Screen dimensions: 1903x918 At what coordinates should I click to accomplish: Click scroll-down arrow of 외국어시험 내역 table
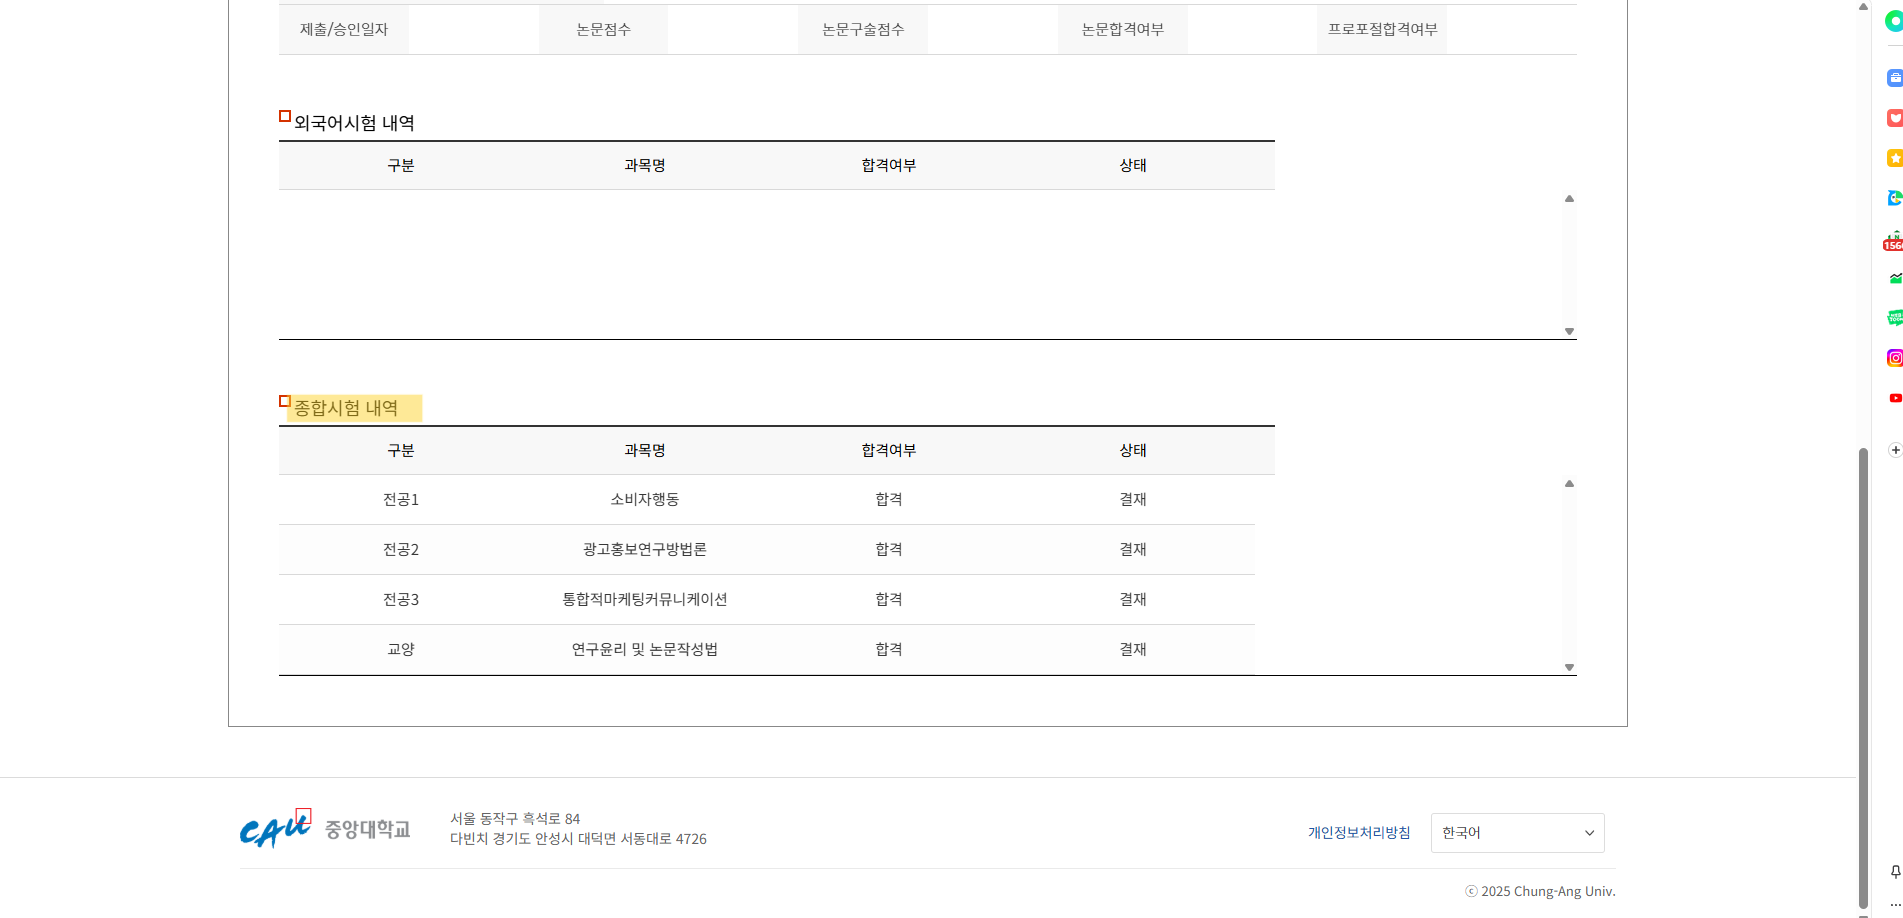pos(1569,331)
